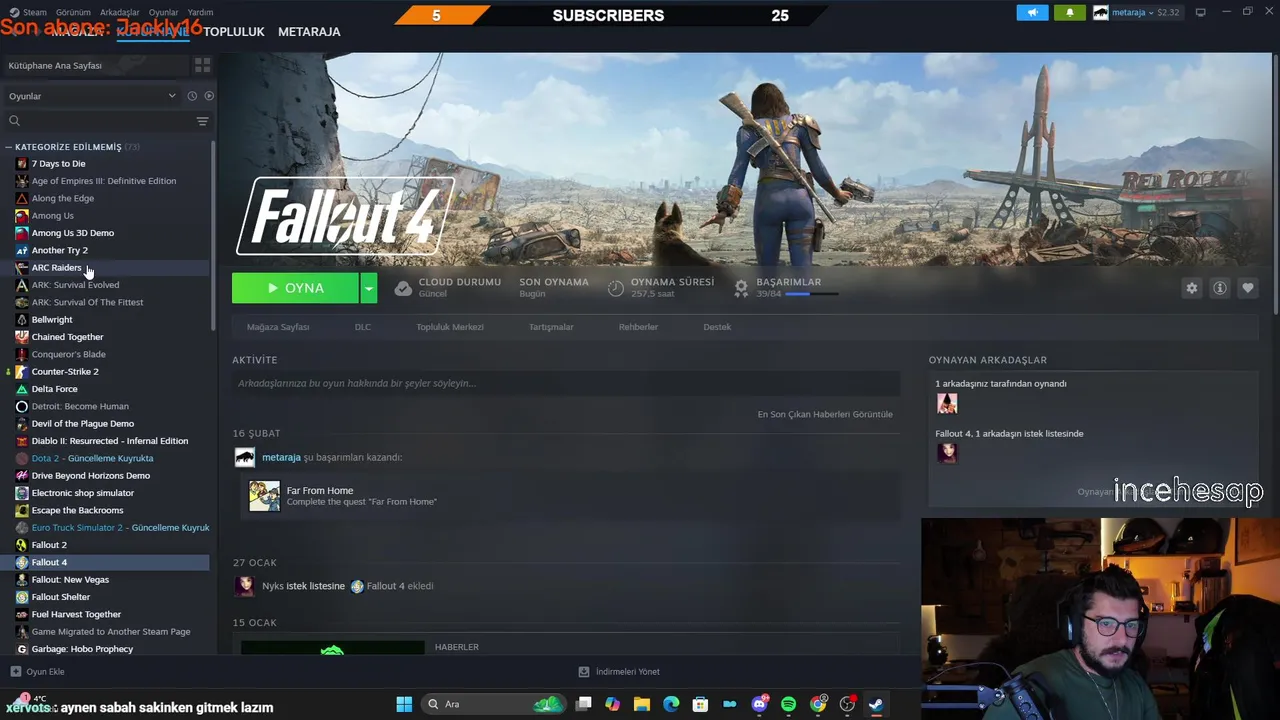
Task: Enter Big Picture mode via monitor icon
Action: coord(1200,12)
